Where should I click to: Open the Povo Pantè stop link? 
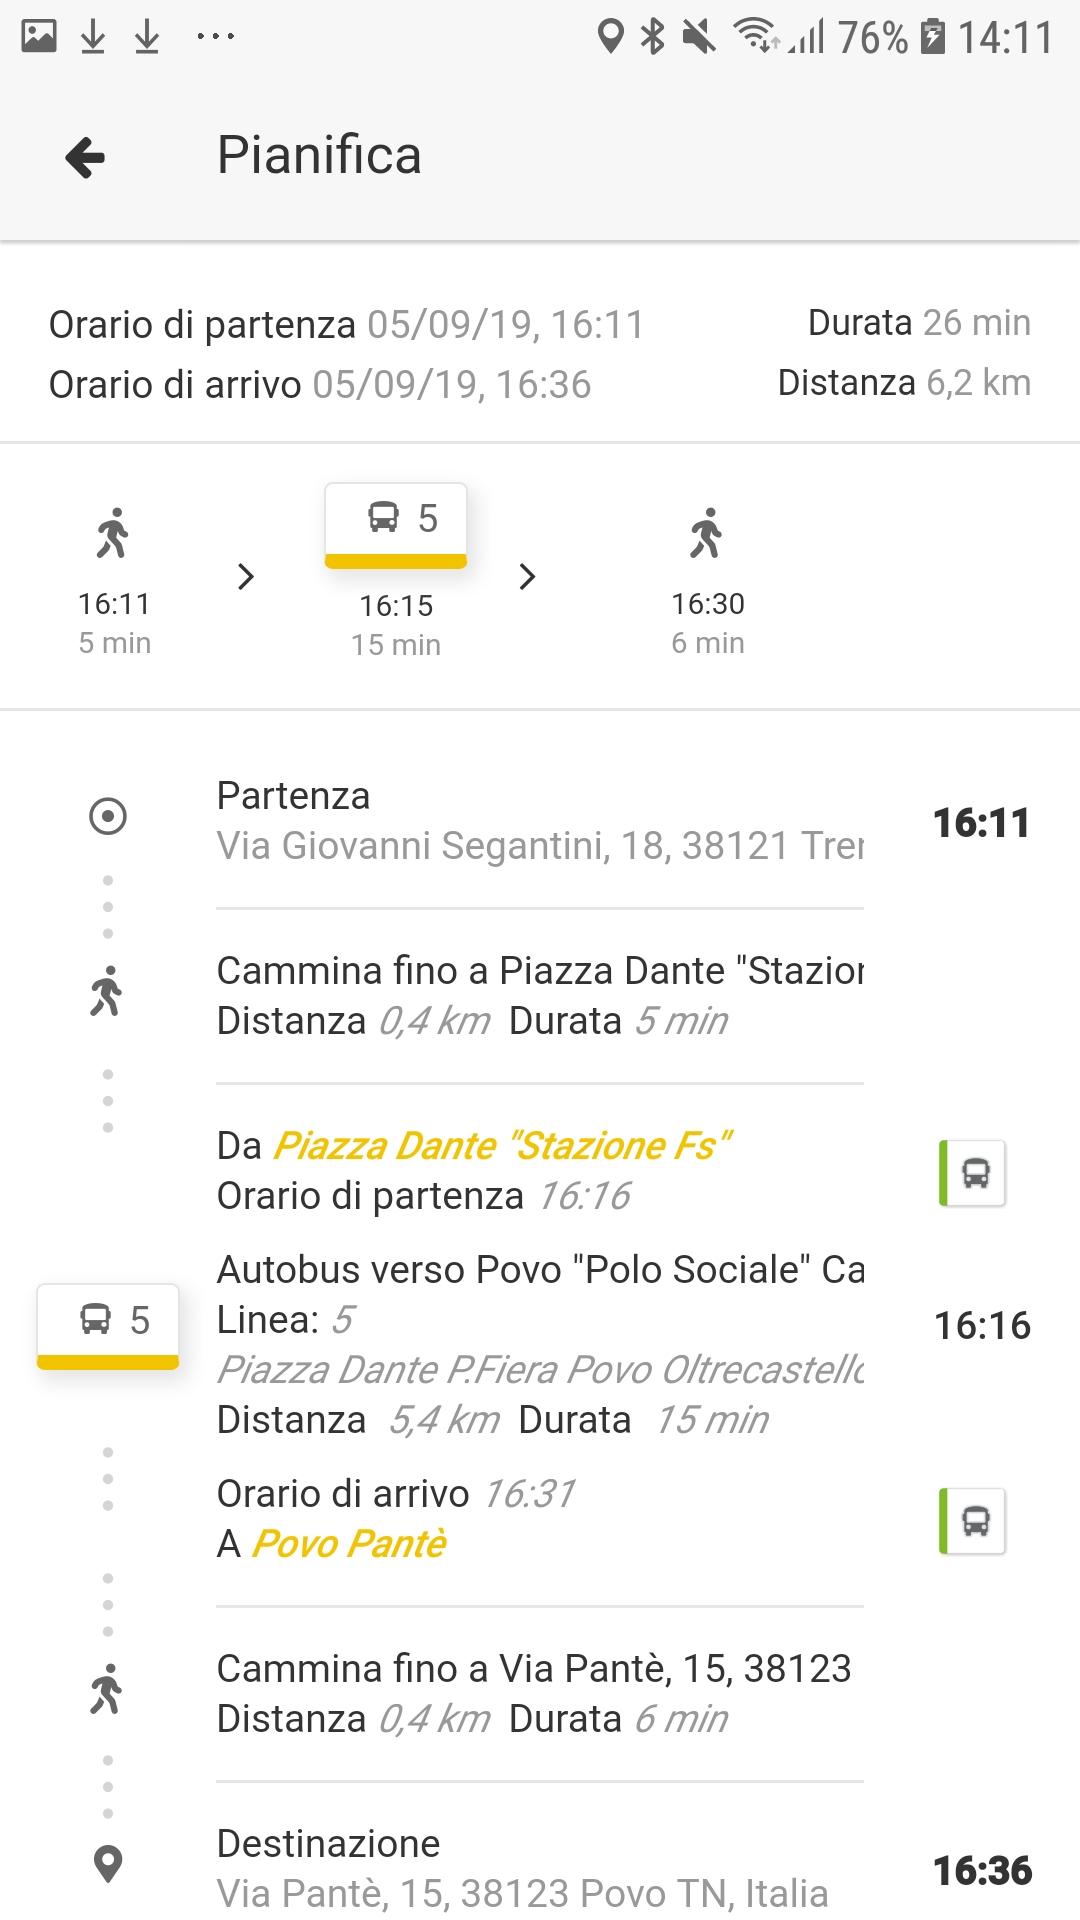click(x=348, y=1544)
